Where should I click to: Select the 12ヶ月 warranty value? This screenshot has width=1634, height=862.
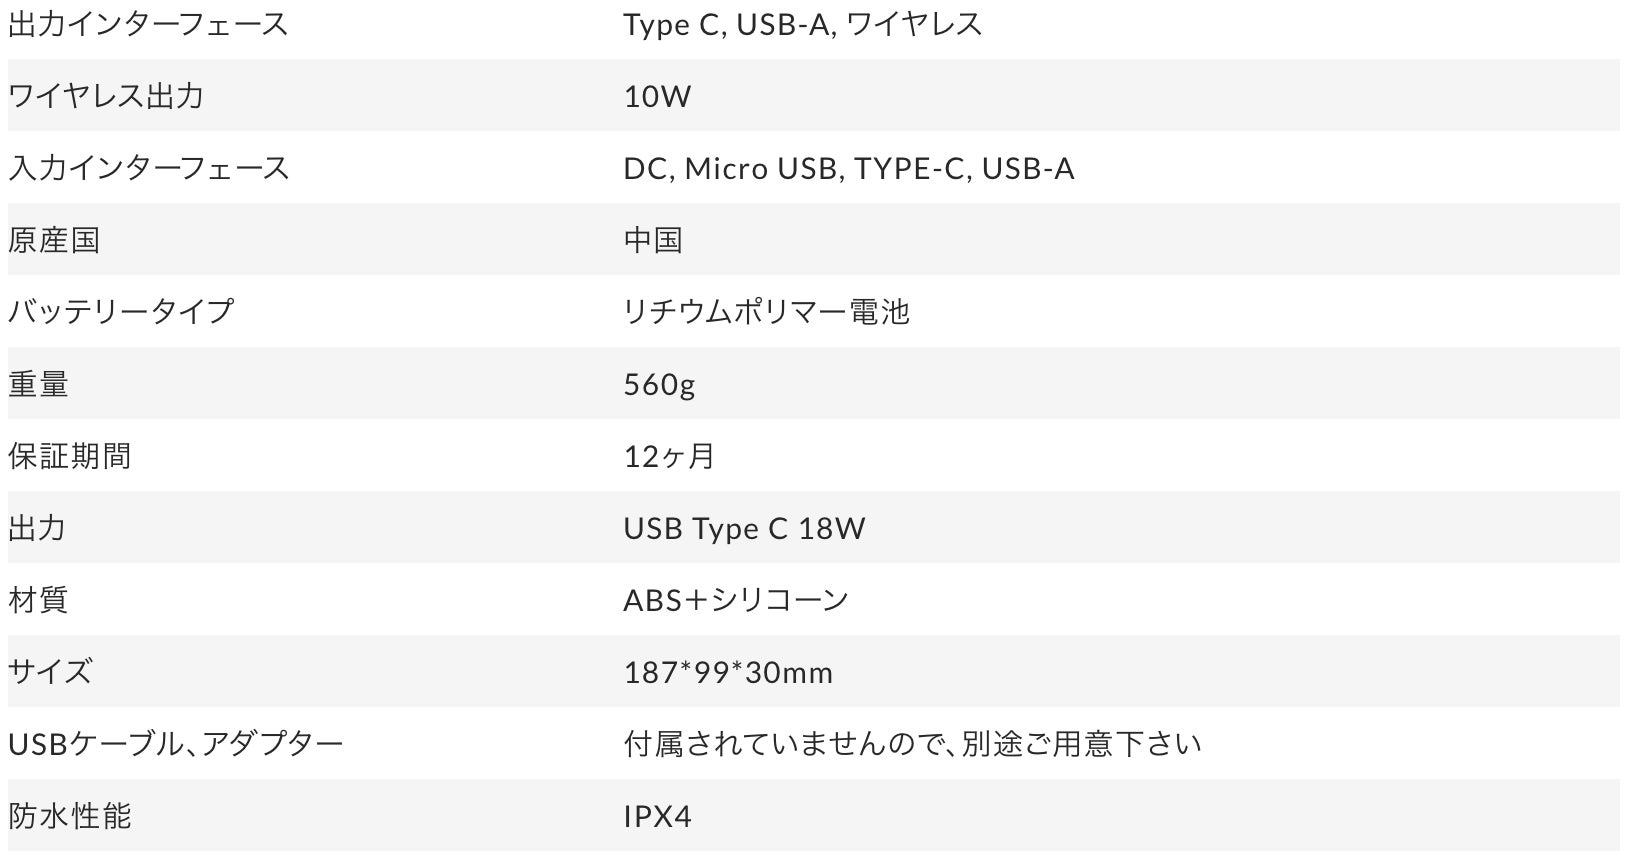click(x=669, y=456)
